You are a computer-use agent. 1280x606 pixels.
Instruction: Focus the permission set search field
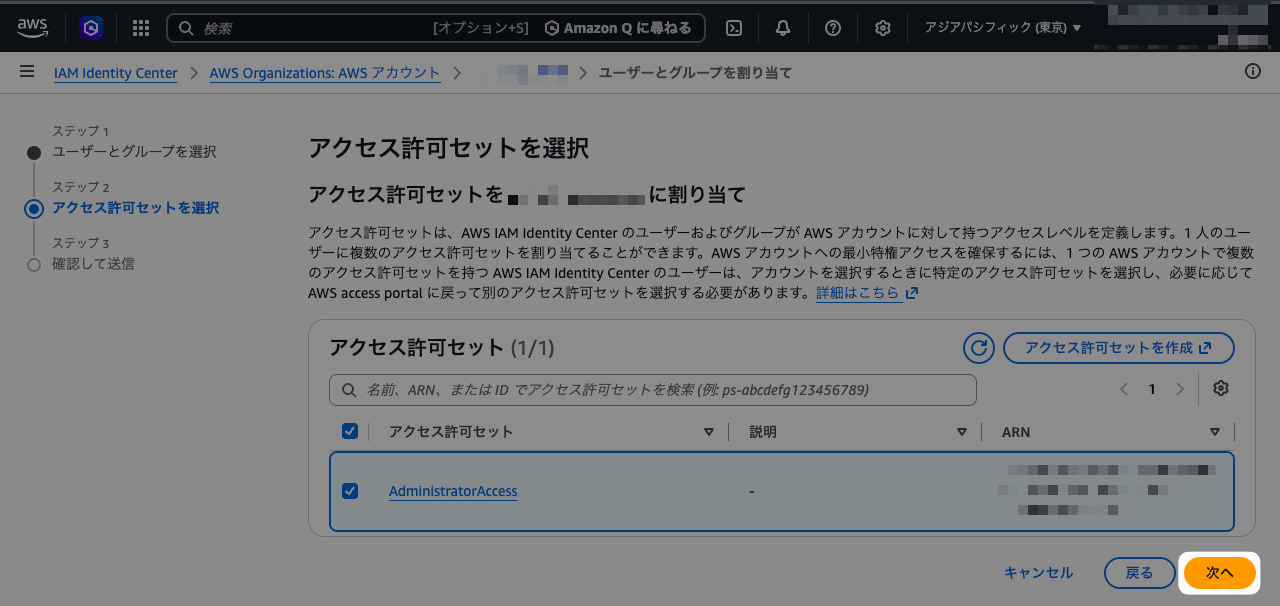653,390
